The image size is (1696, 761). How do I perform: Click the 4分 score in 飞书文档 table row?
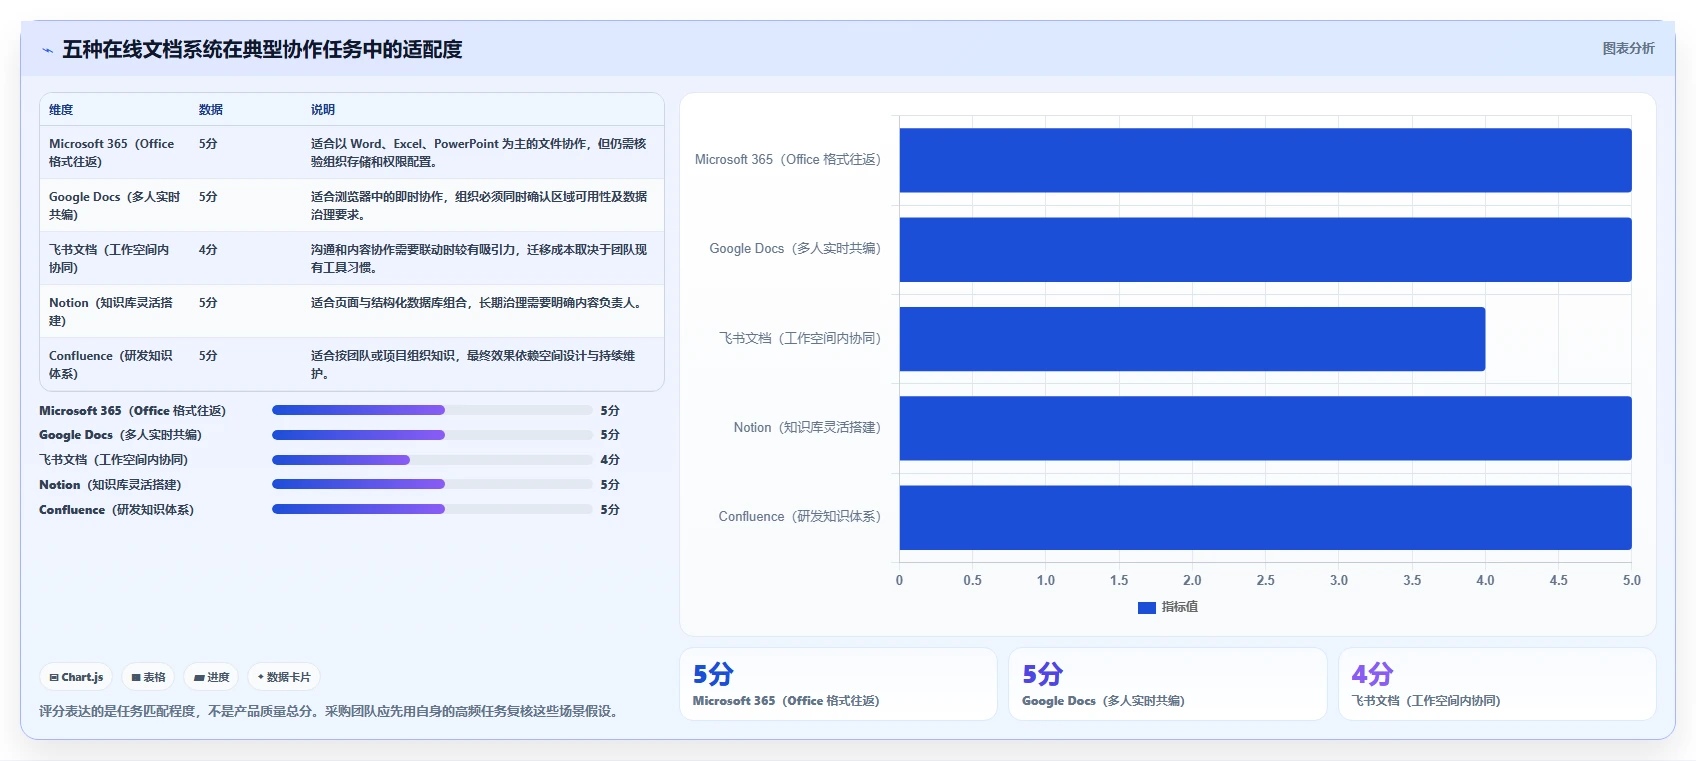click(x=208, y=250)
